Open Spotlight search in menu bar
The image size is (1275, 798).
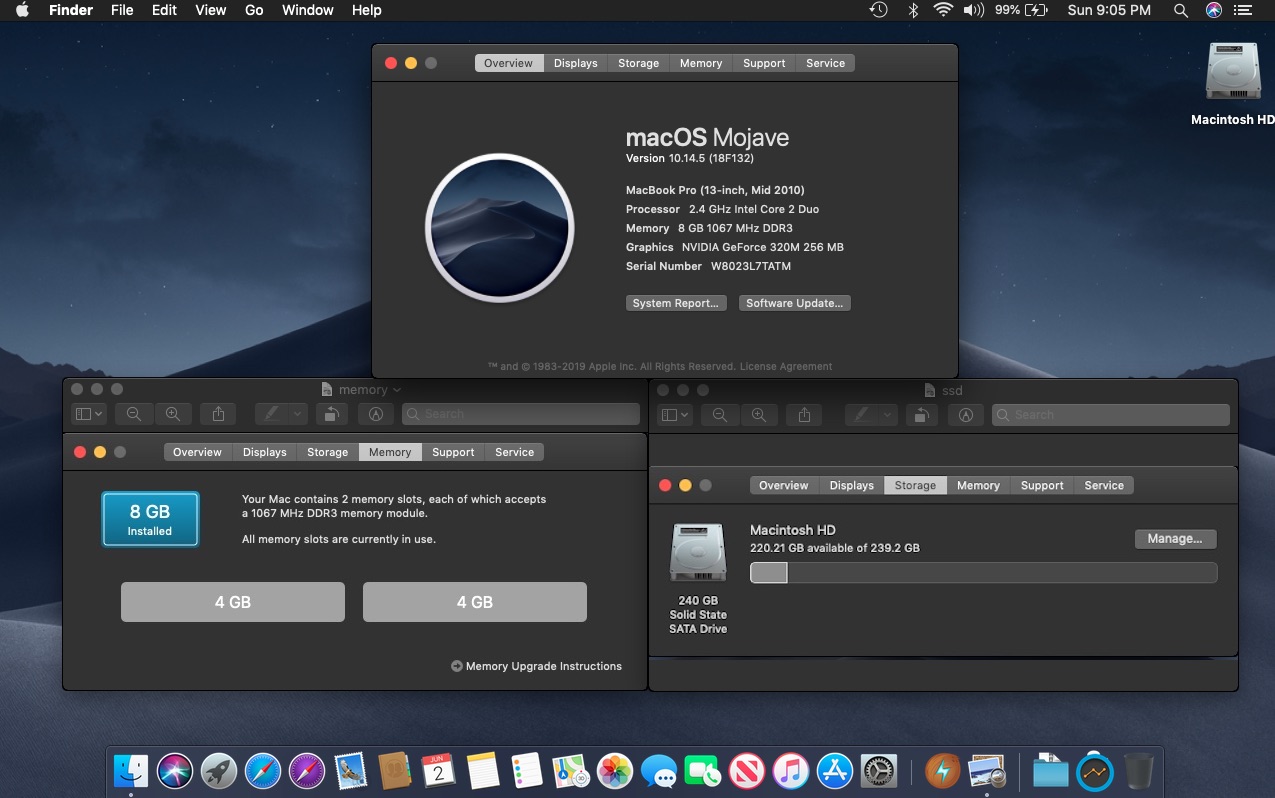1181,10
